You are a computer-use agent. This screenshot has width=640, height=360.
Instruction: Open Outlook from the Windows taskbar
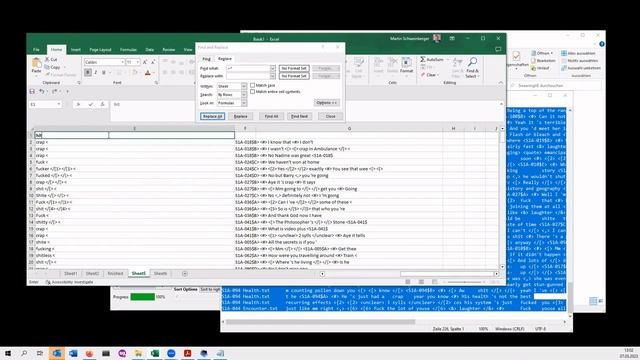click(x=57, y=353)
